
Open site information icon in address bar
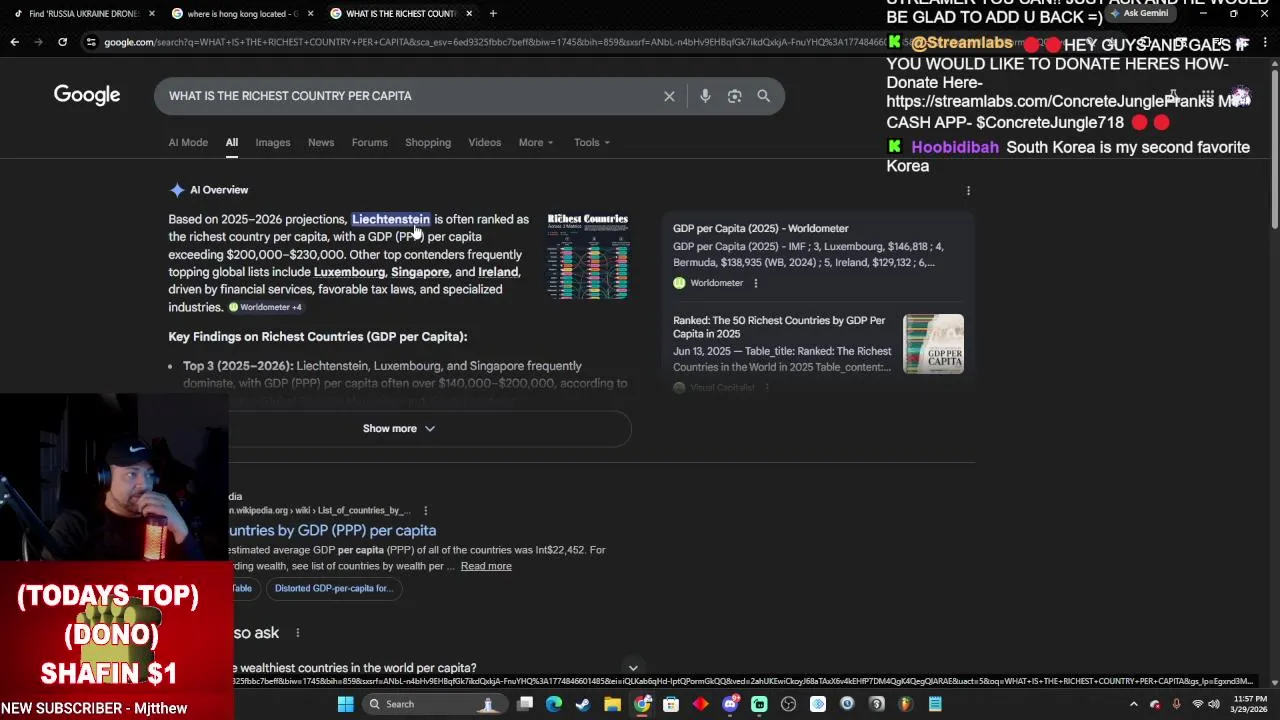point(91,42)
